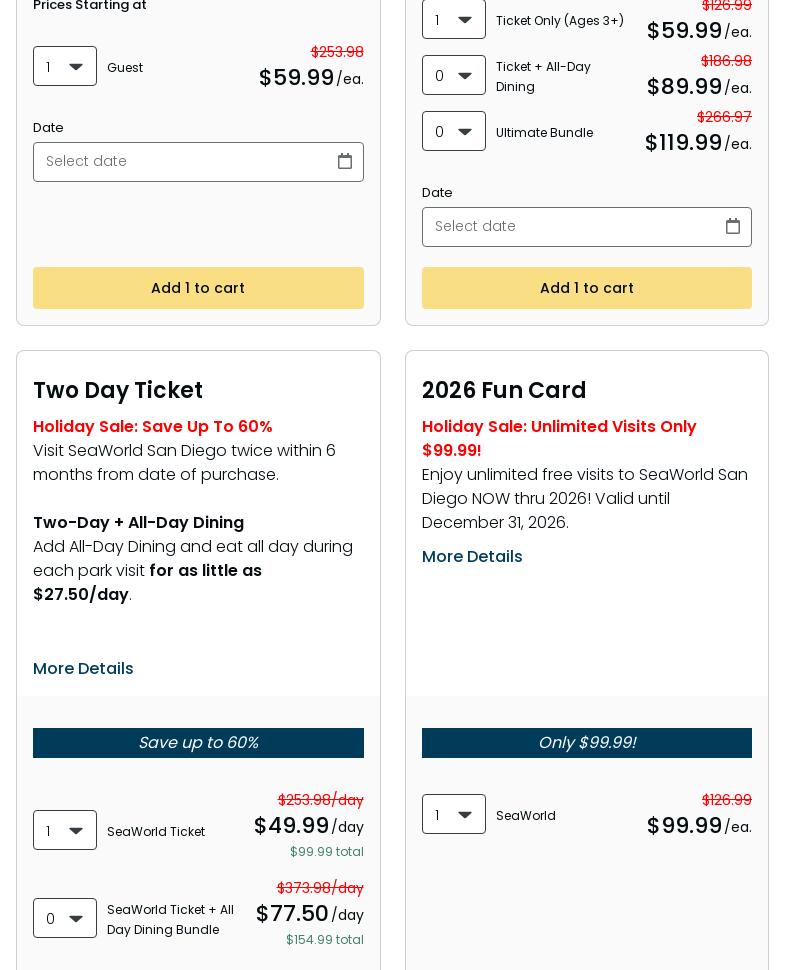The image size is (785, 970).
Task: Open calendar icon in right Date field
Action: coord(733,226)
